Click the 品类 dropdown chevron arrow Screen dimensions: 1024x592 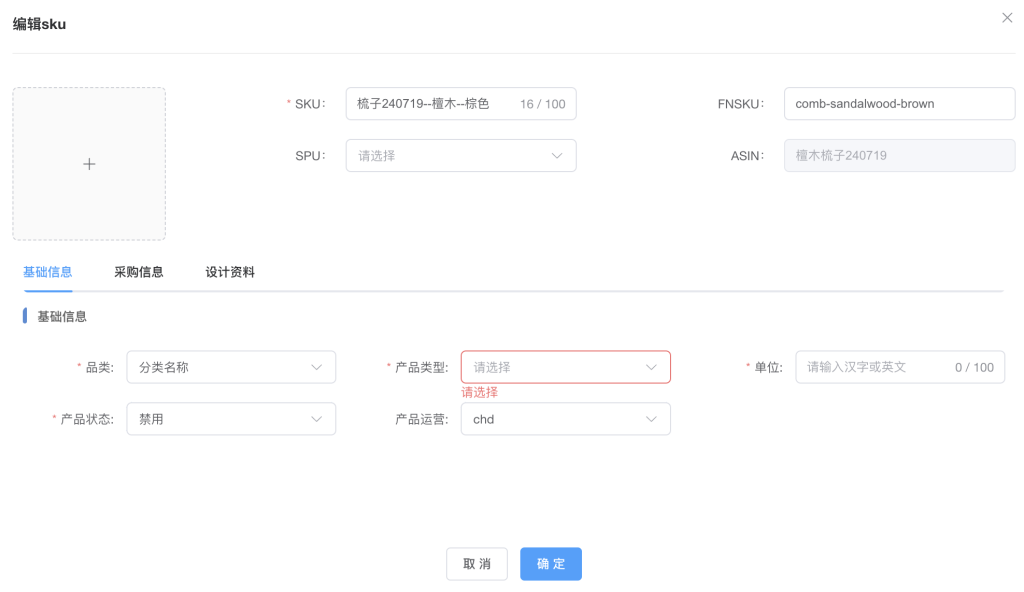pos(316,367)
